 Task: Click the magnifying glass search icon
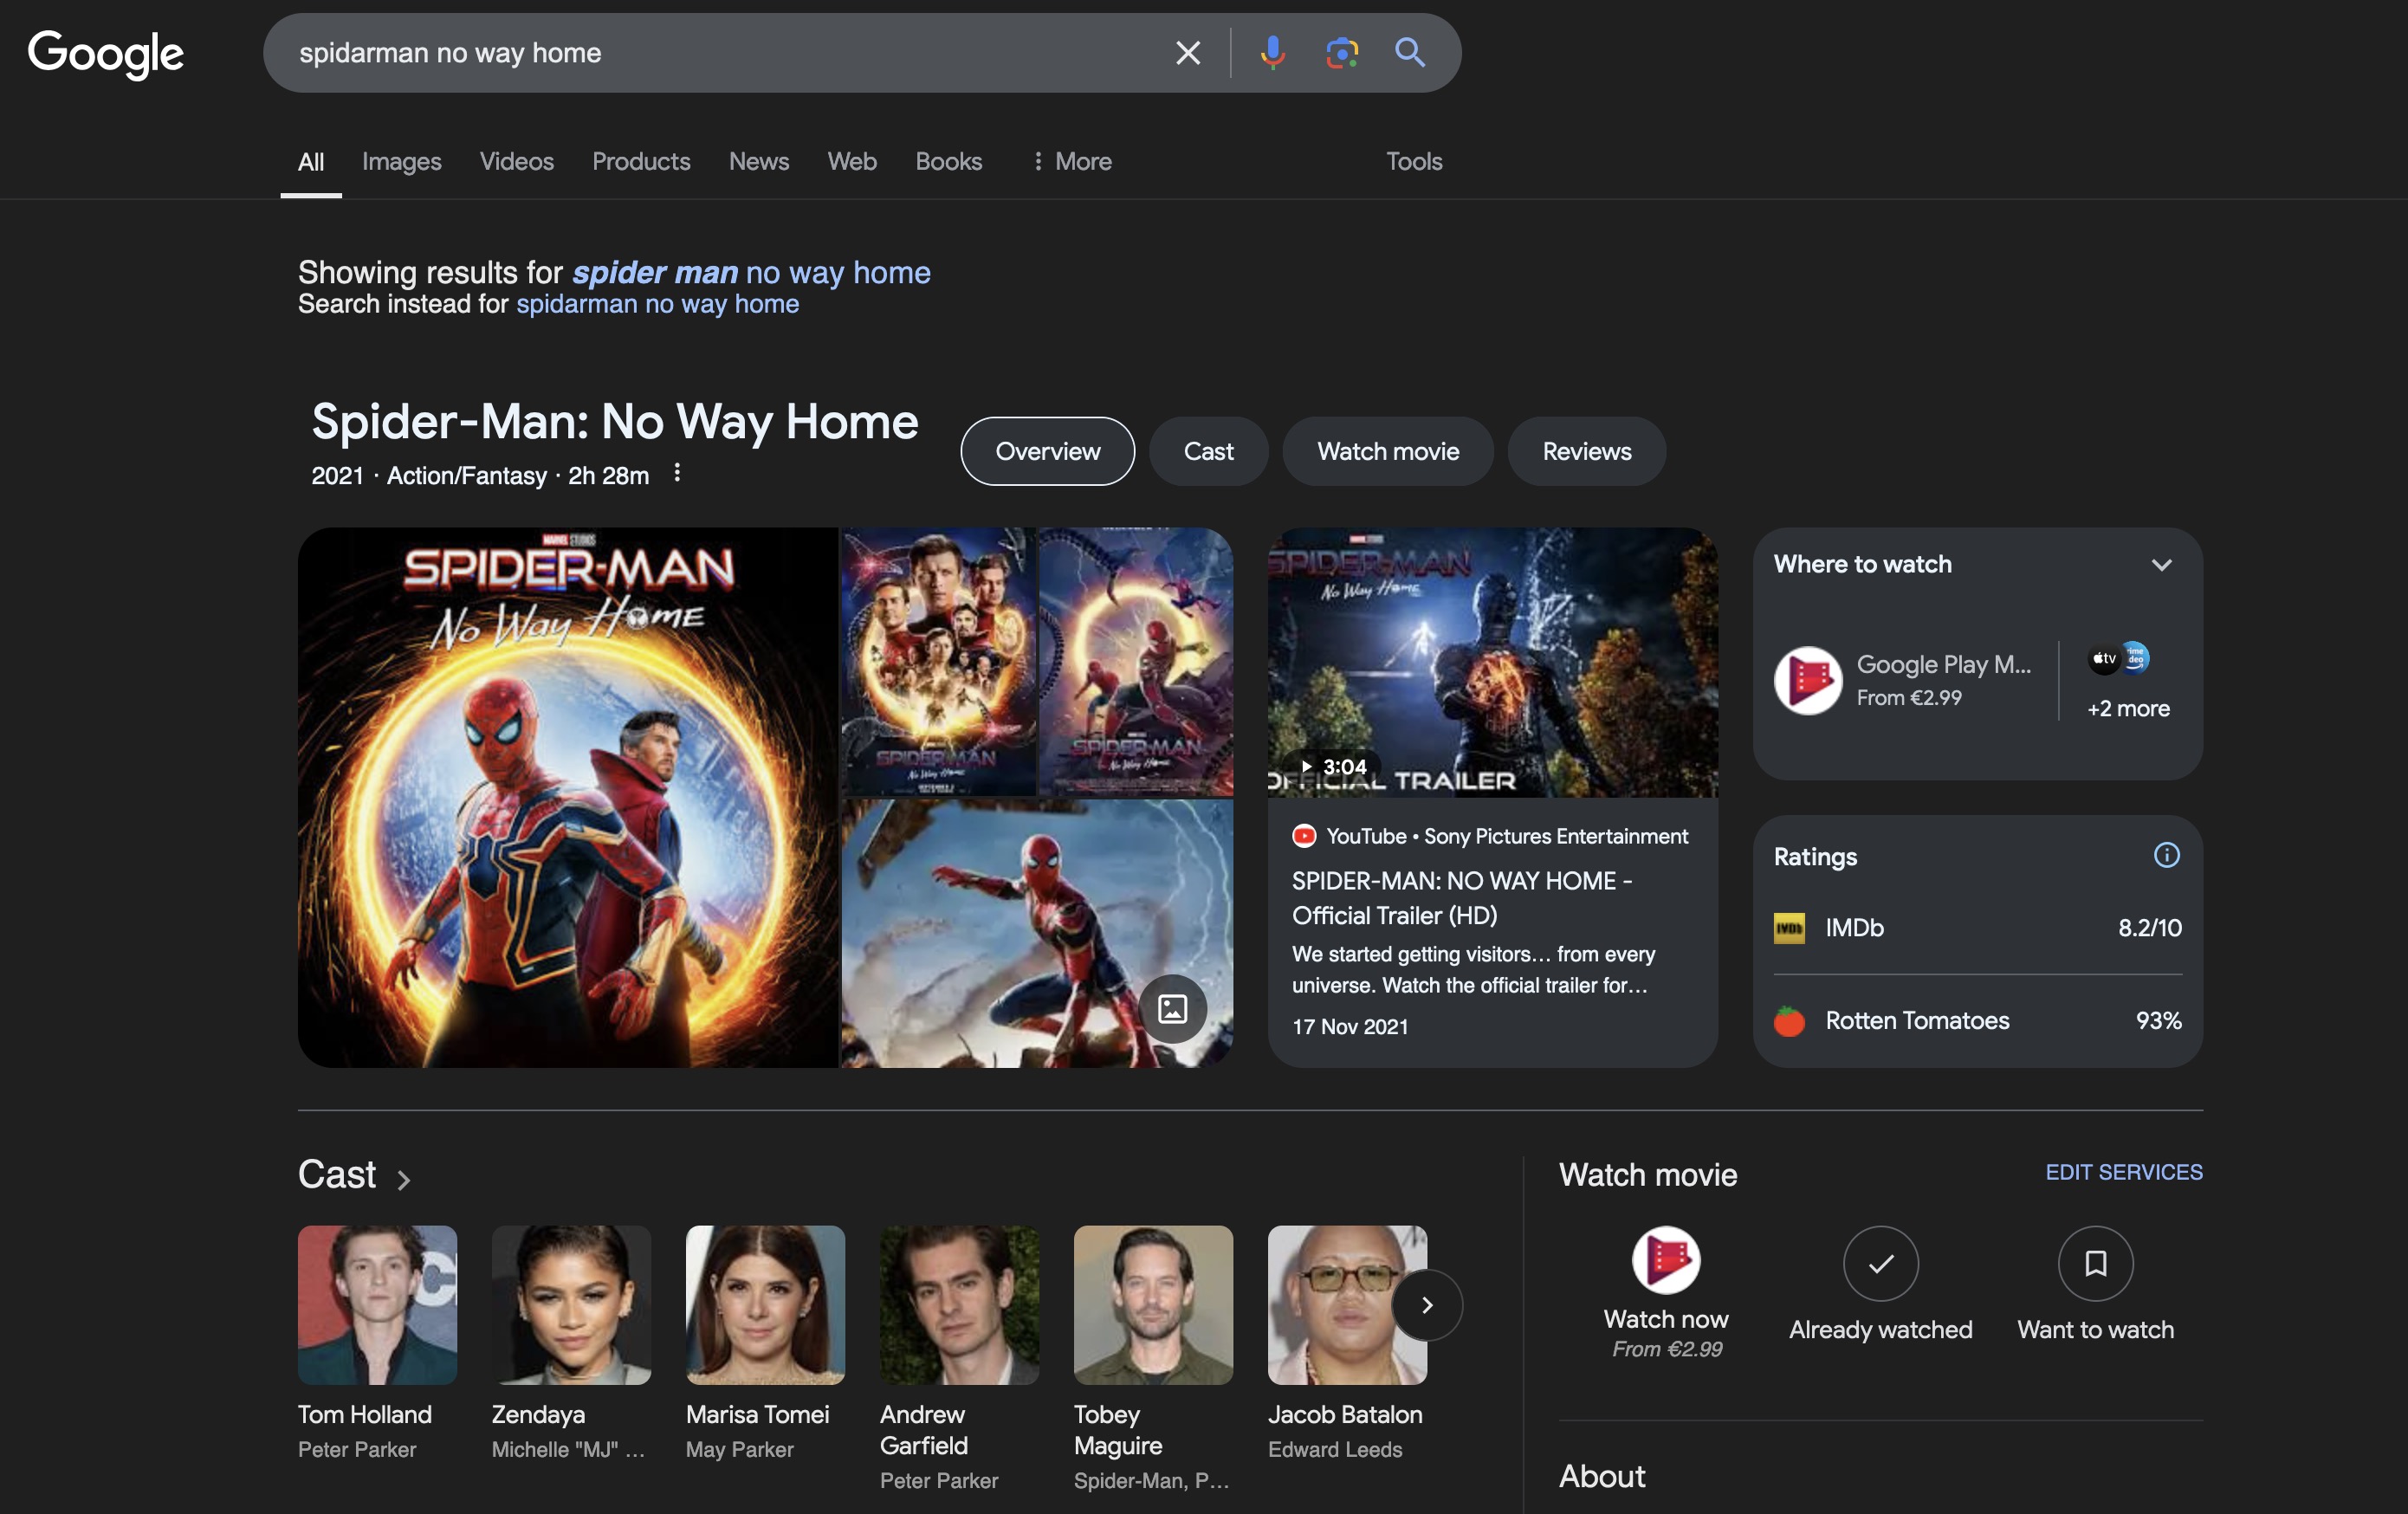tap(1410, 53)
